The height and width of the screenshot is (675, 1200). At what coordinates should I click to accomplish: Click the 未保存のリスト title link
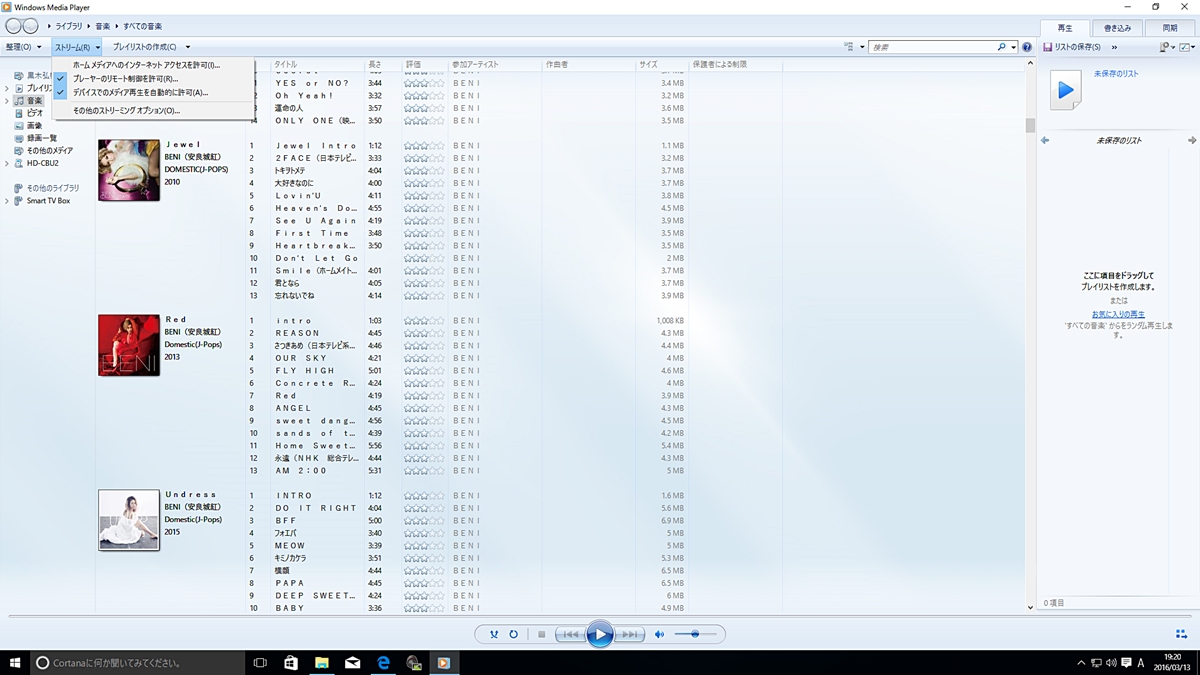pyautogui.click(x=1116, y=74)
